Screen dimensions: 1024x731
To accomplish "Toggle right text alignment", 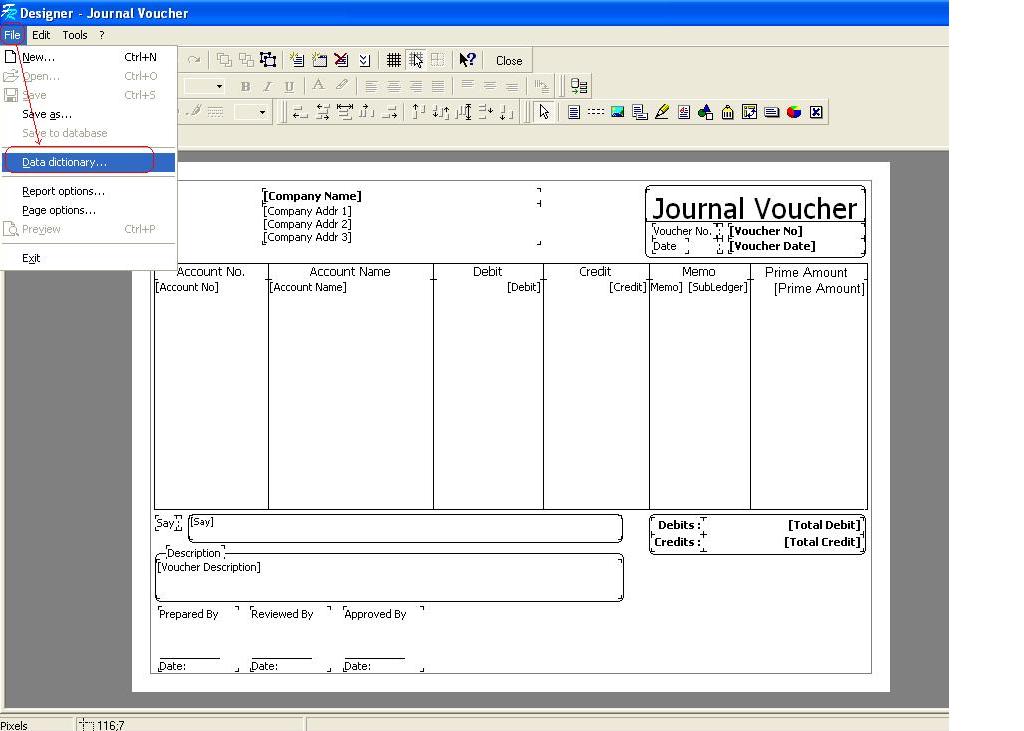I will pyautogui.click(x=416, y=86).
